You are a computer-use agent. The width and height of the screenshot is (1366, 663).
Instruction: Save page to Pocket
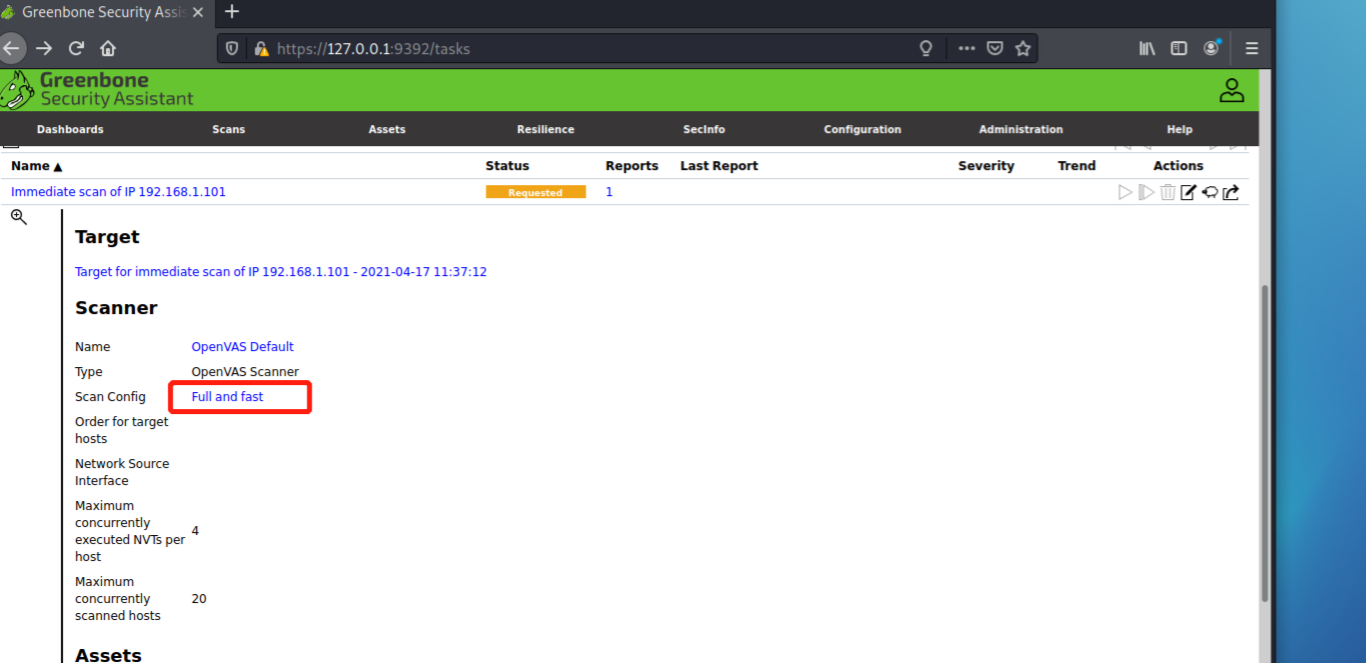[x=995, y=48]
